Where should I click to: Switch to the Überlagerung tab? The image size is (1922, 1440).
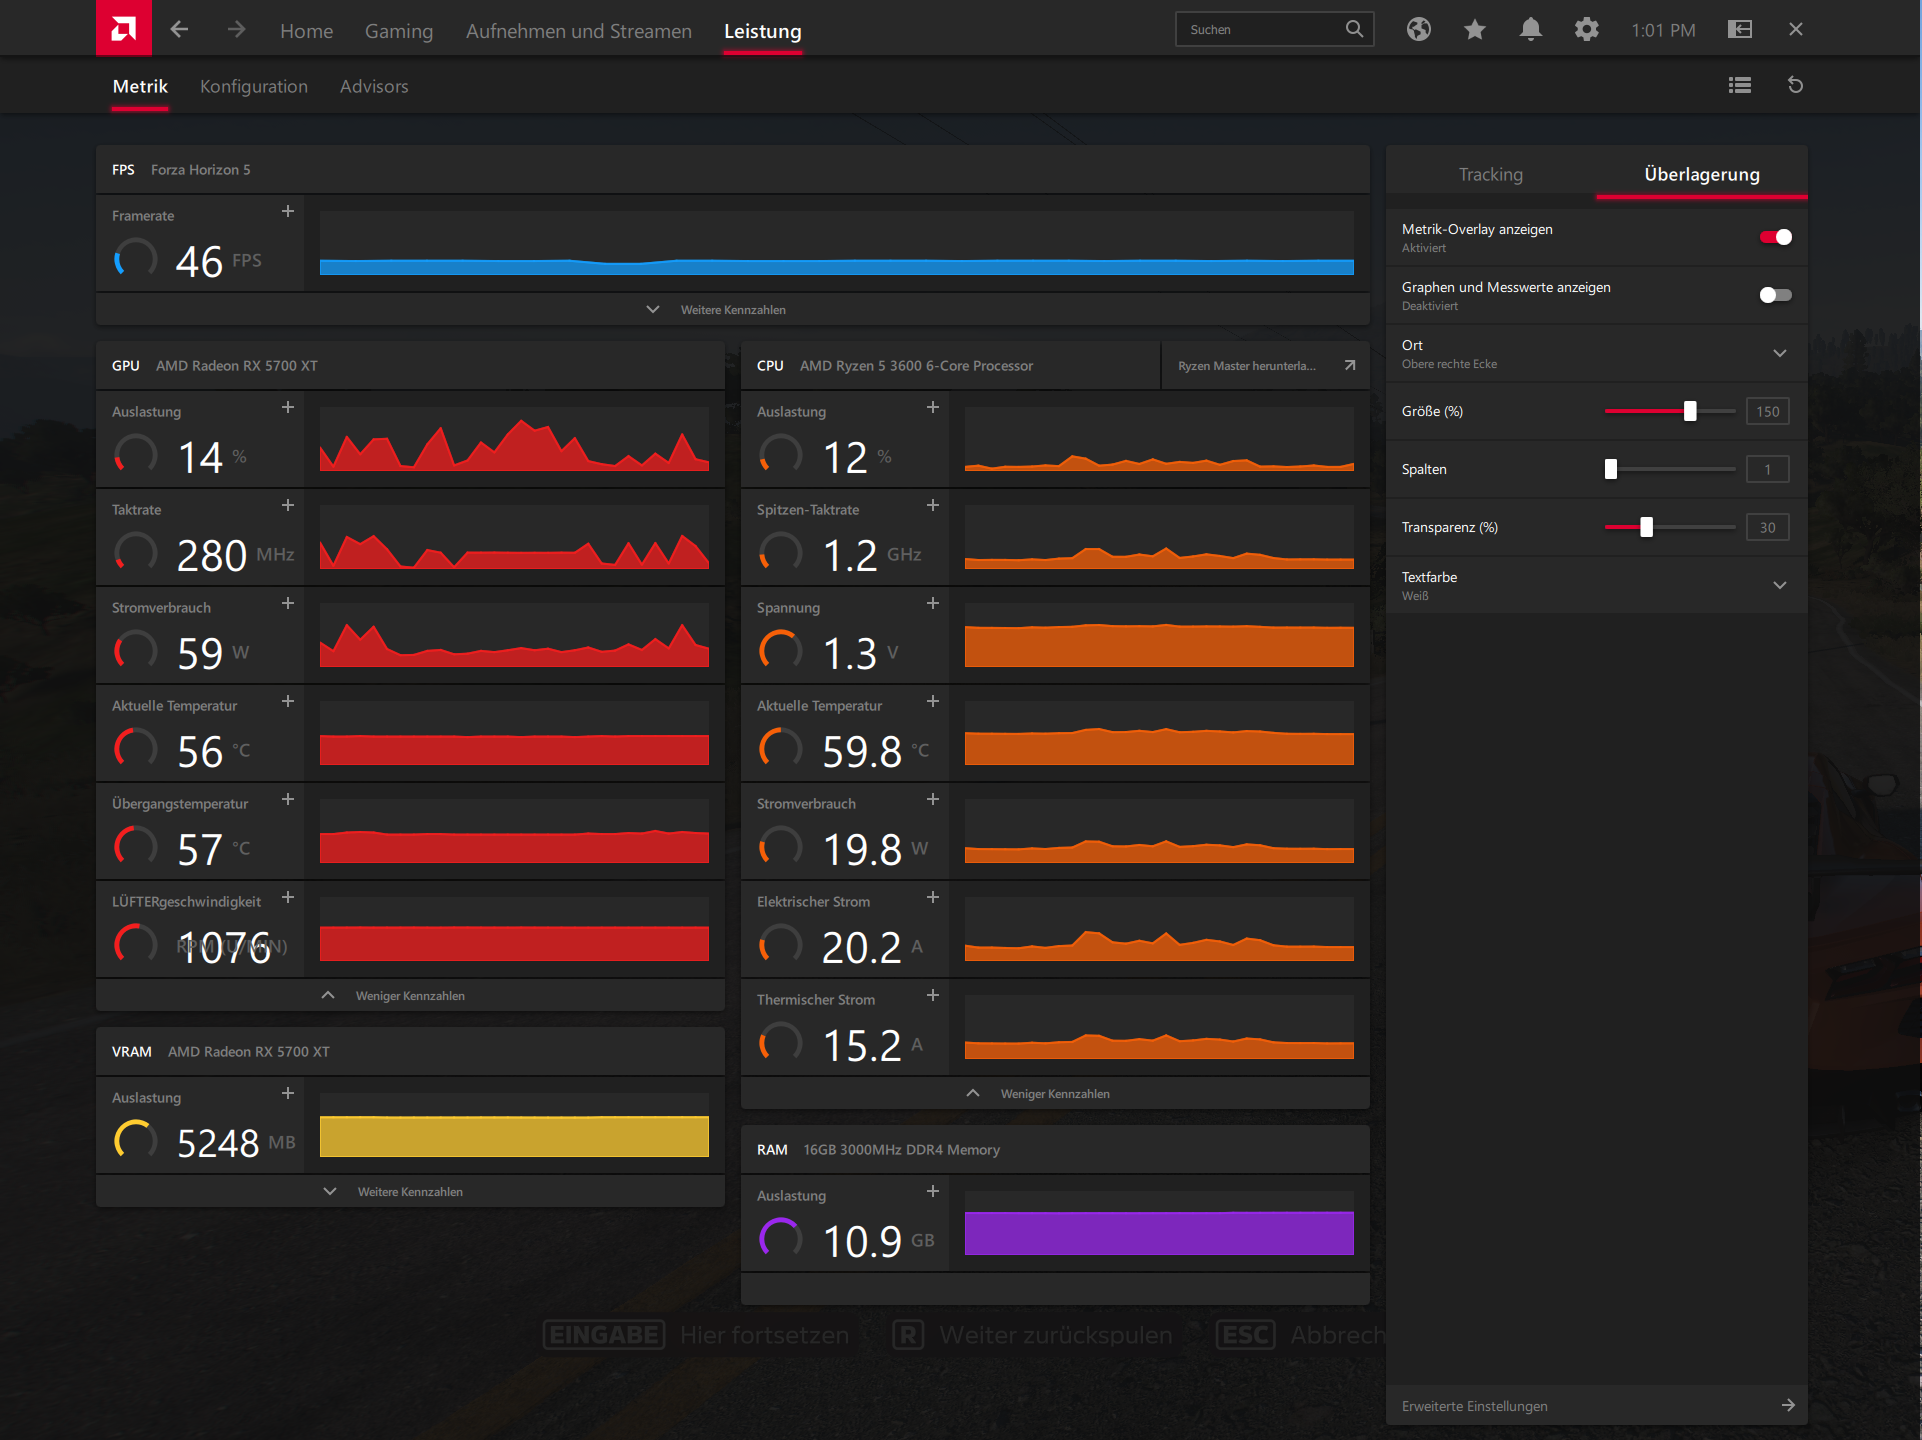[x=1702, y=174]
